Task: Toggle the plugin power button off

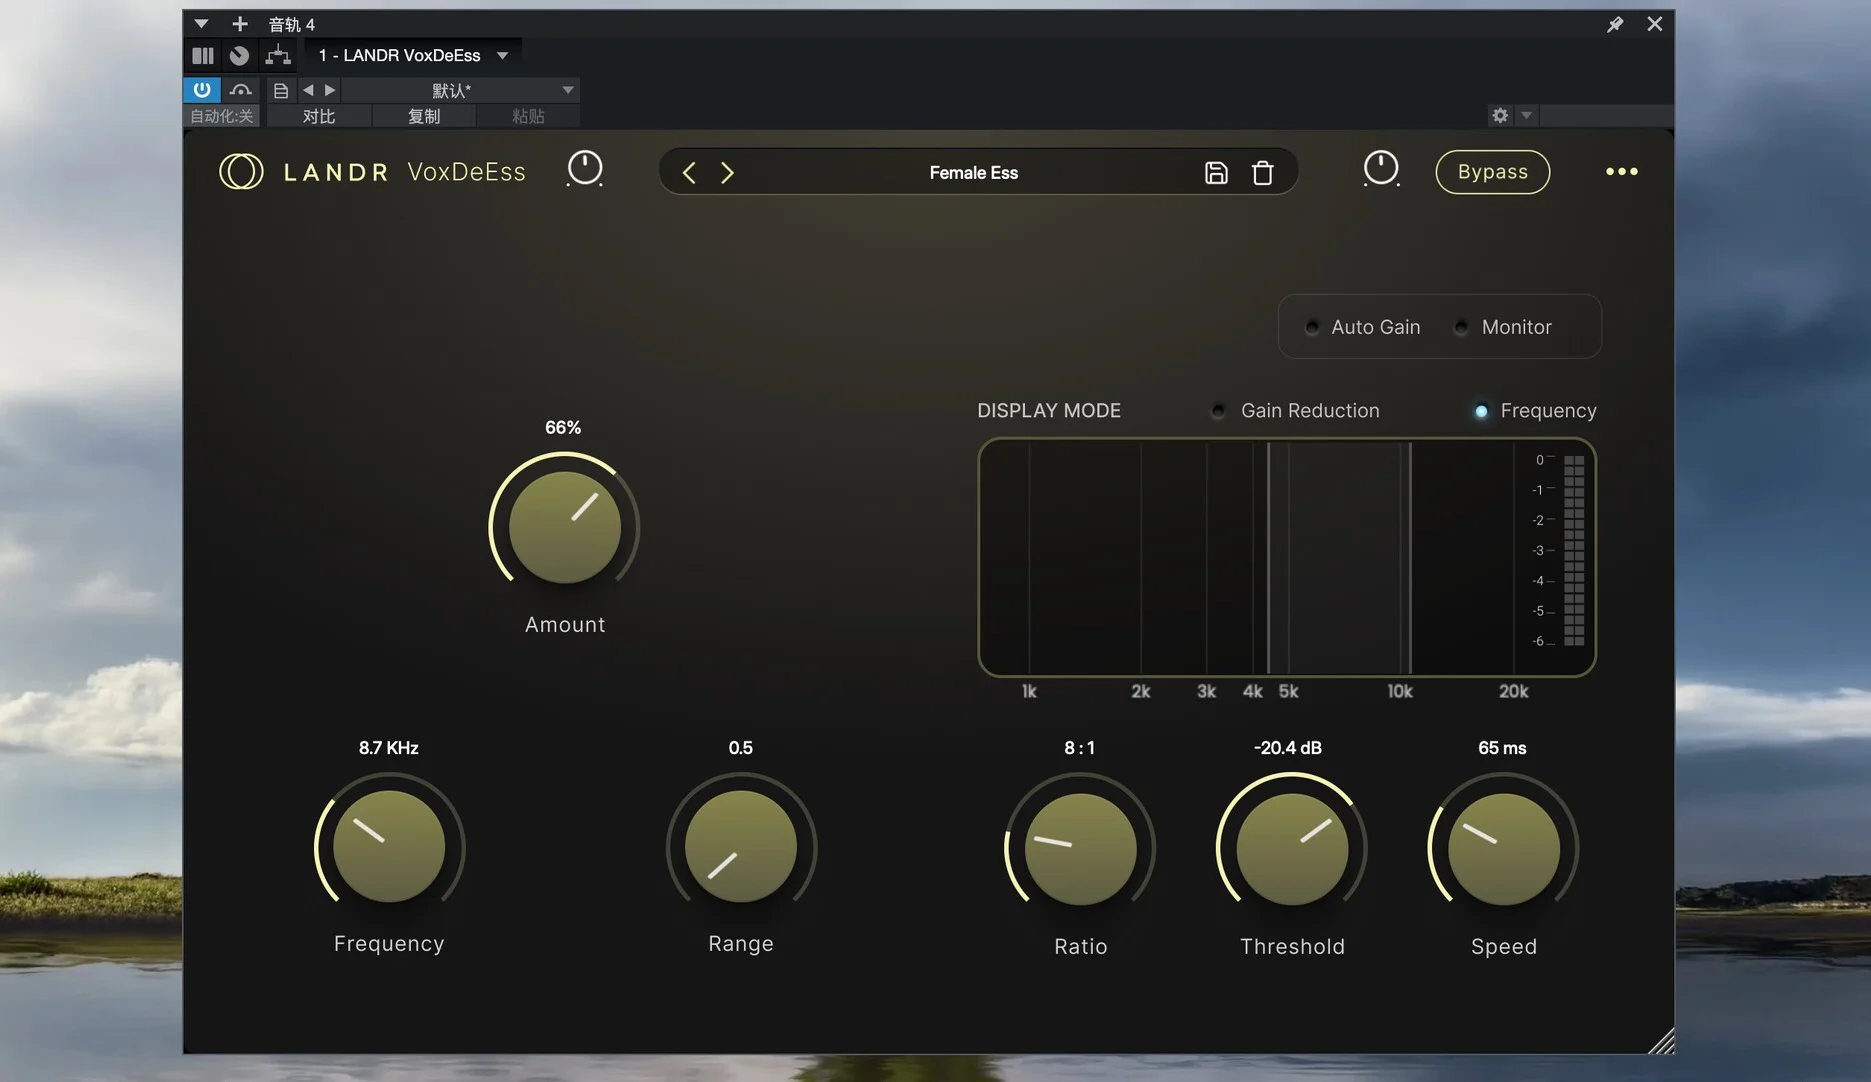Action: [202, 90]
